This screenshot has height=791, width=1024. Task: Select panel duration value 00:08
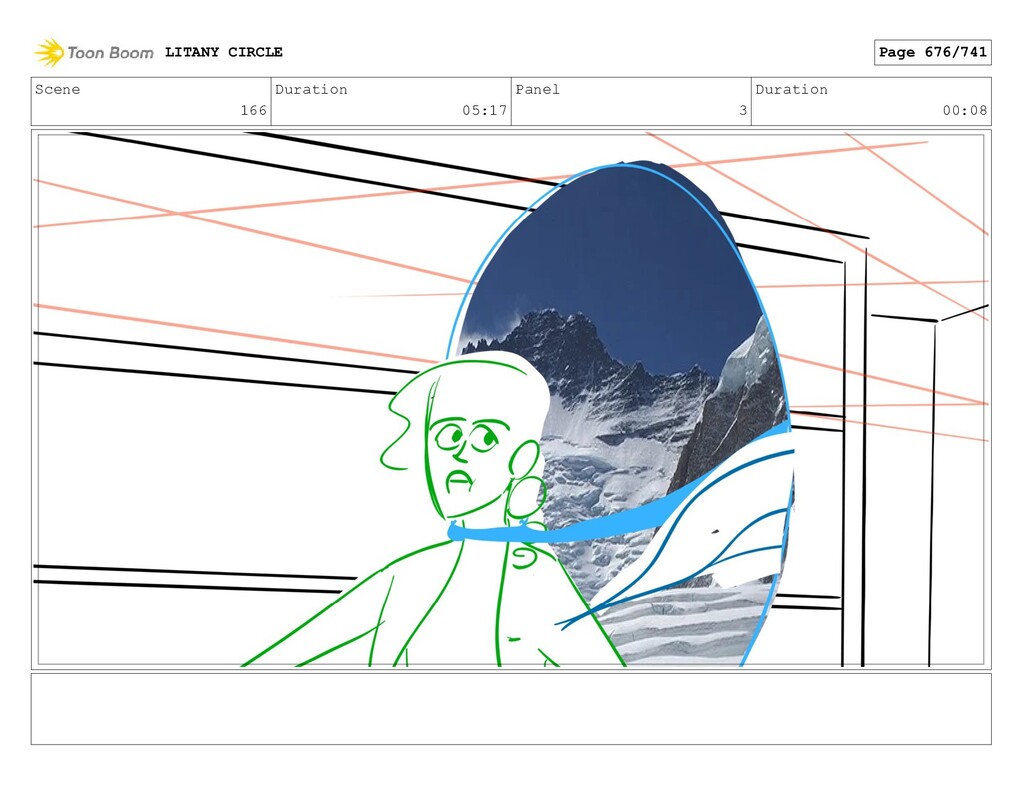point(965,110)
